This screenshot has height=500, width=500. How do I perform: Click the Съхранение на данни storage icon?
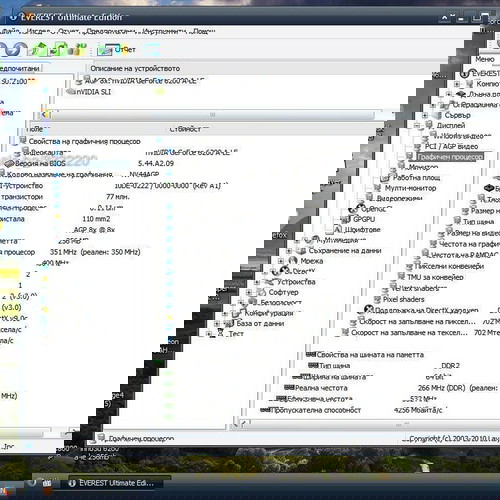[301, 250]
